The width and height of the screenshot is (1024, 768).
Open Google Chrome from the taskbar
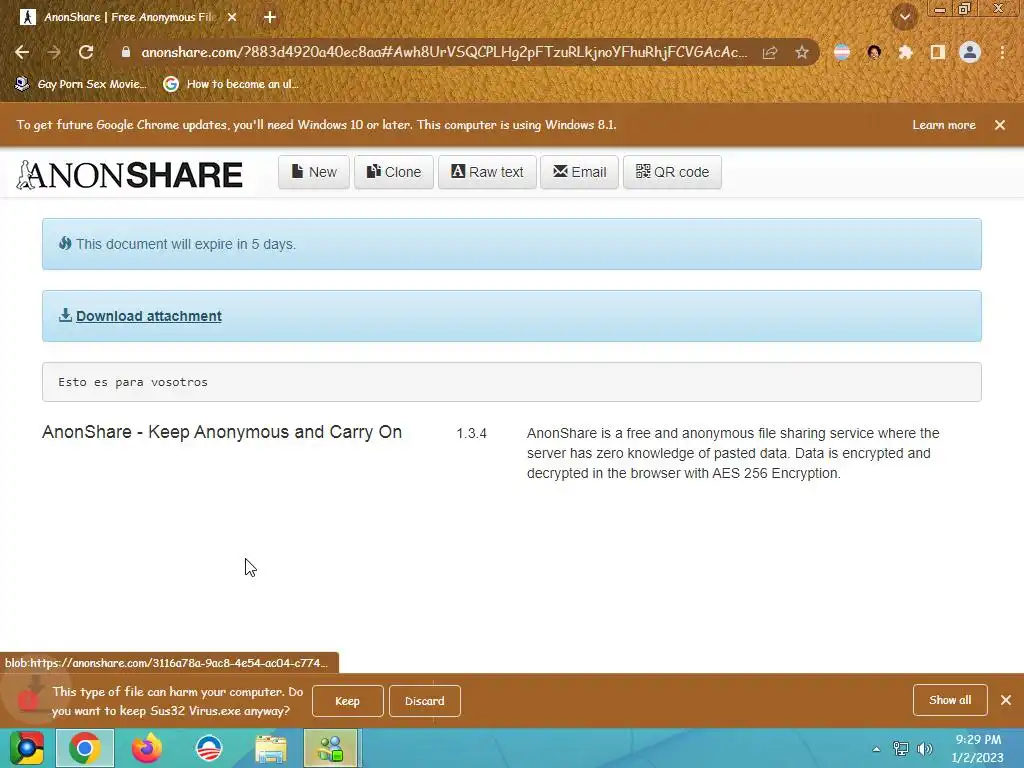(x=85, y=748)
